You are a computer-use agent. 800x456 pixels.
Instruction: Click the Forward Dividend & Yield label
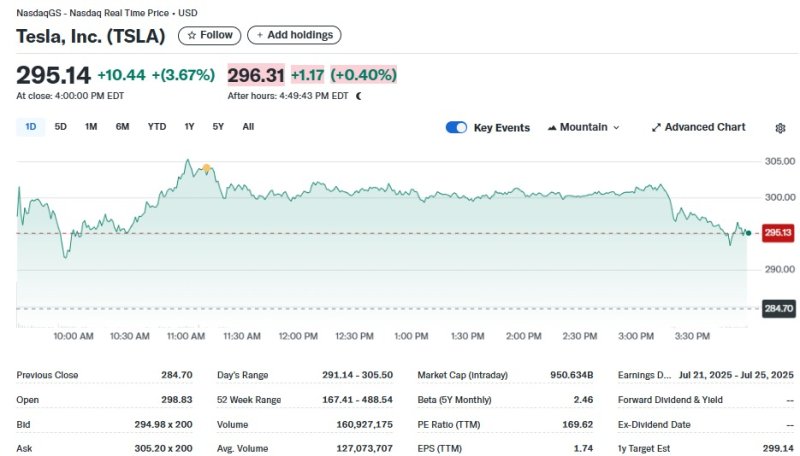[x=670, y=400]
